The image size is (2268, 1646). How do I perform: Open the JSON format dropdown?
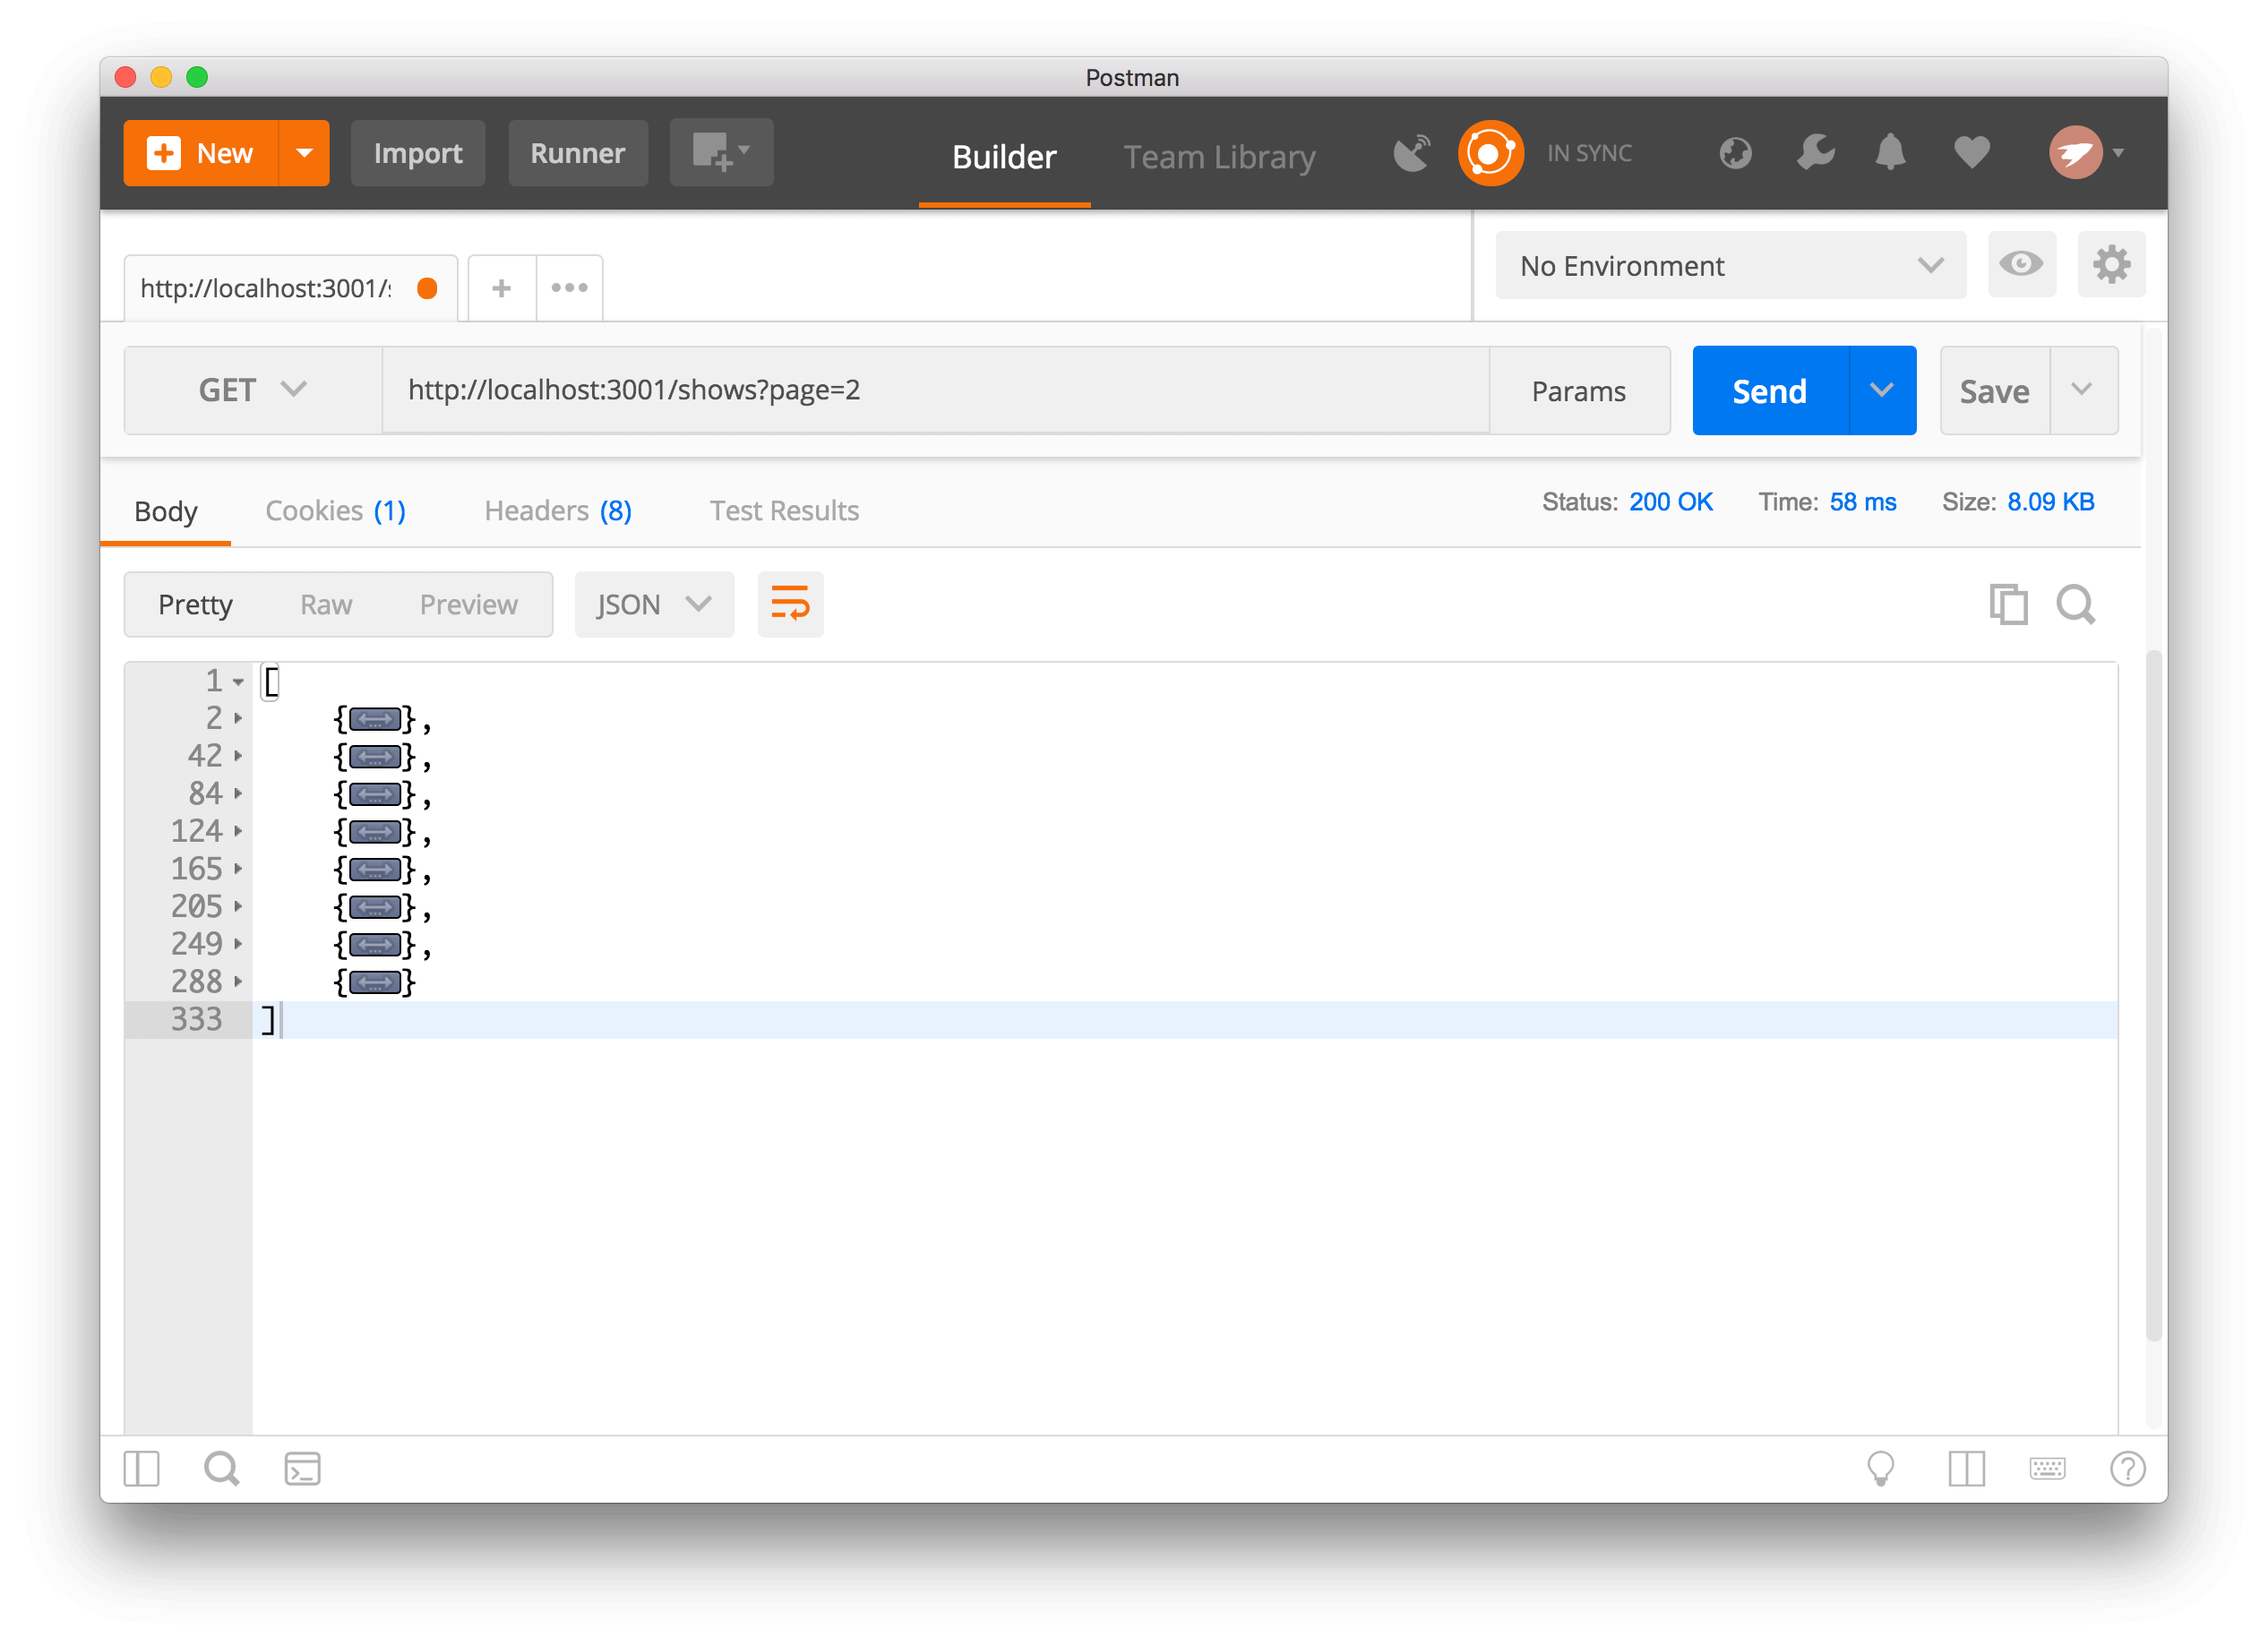(654, 605)
